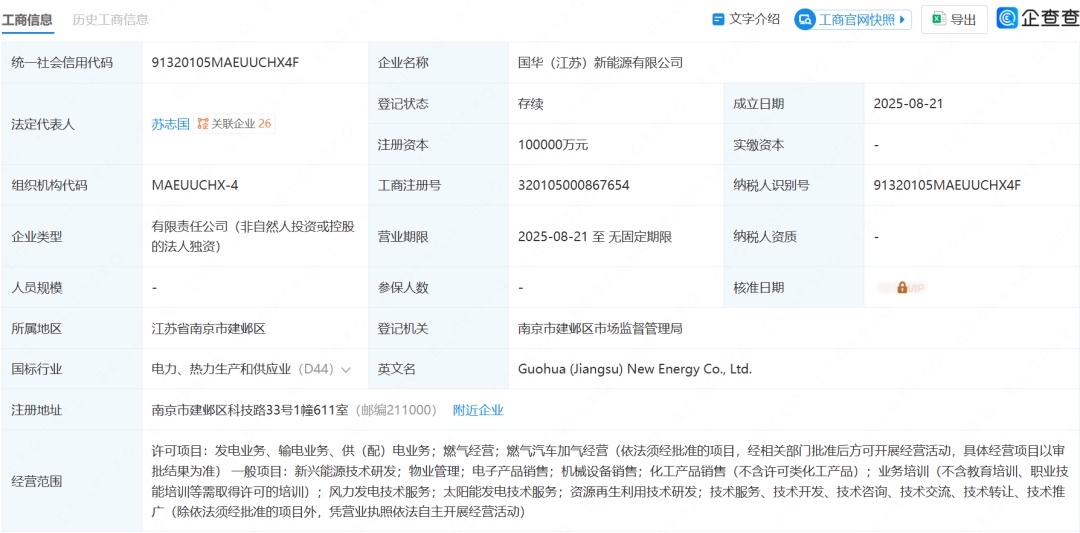
Task: Open legal representative 苏志国's profile link
Action: tap(170, 124)
